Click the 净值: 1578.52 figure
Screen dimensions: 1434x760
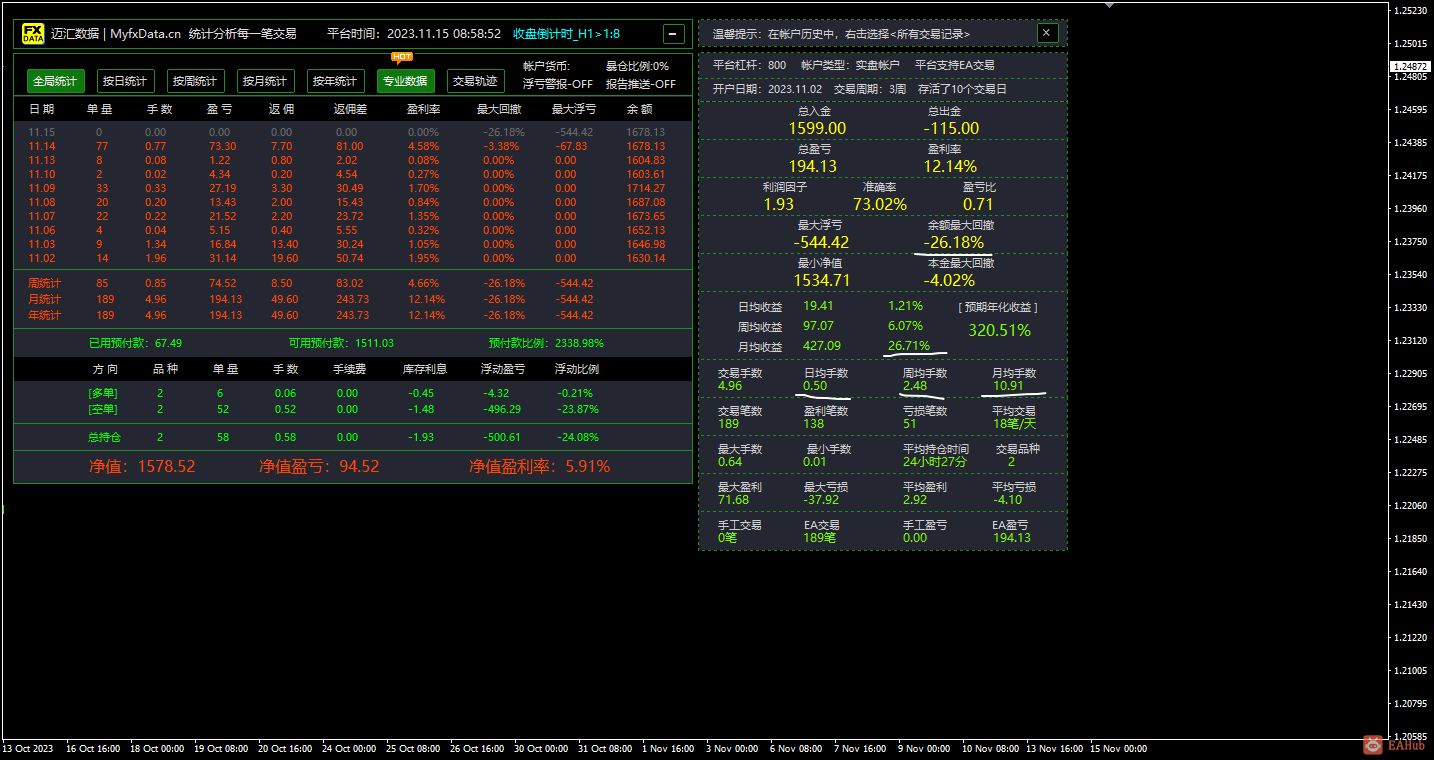(142, 466)
